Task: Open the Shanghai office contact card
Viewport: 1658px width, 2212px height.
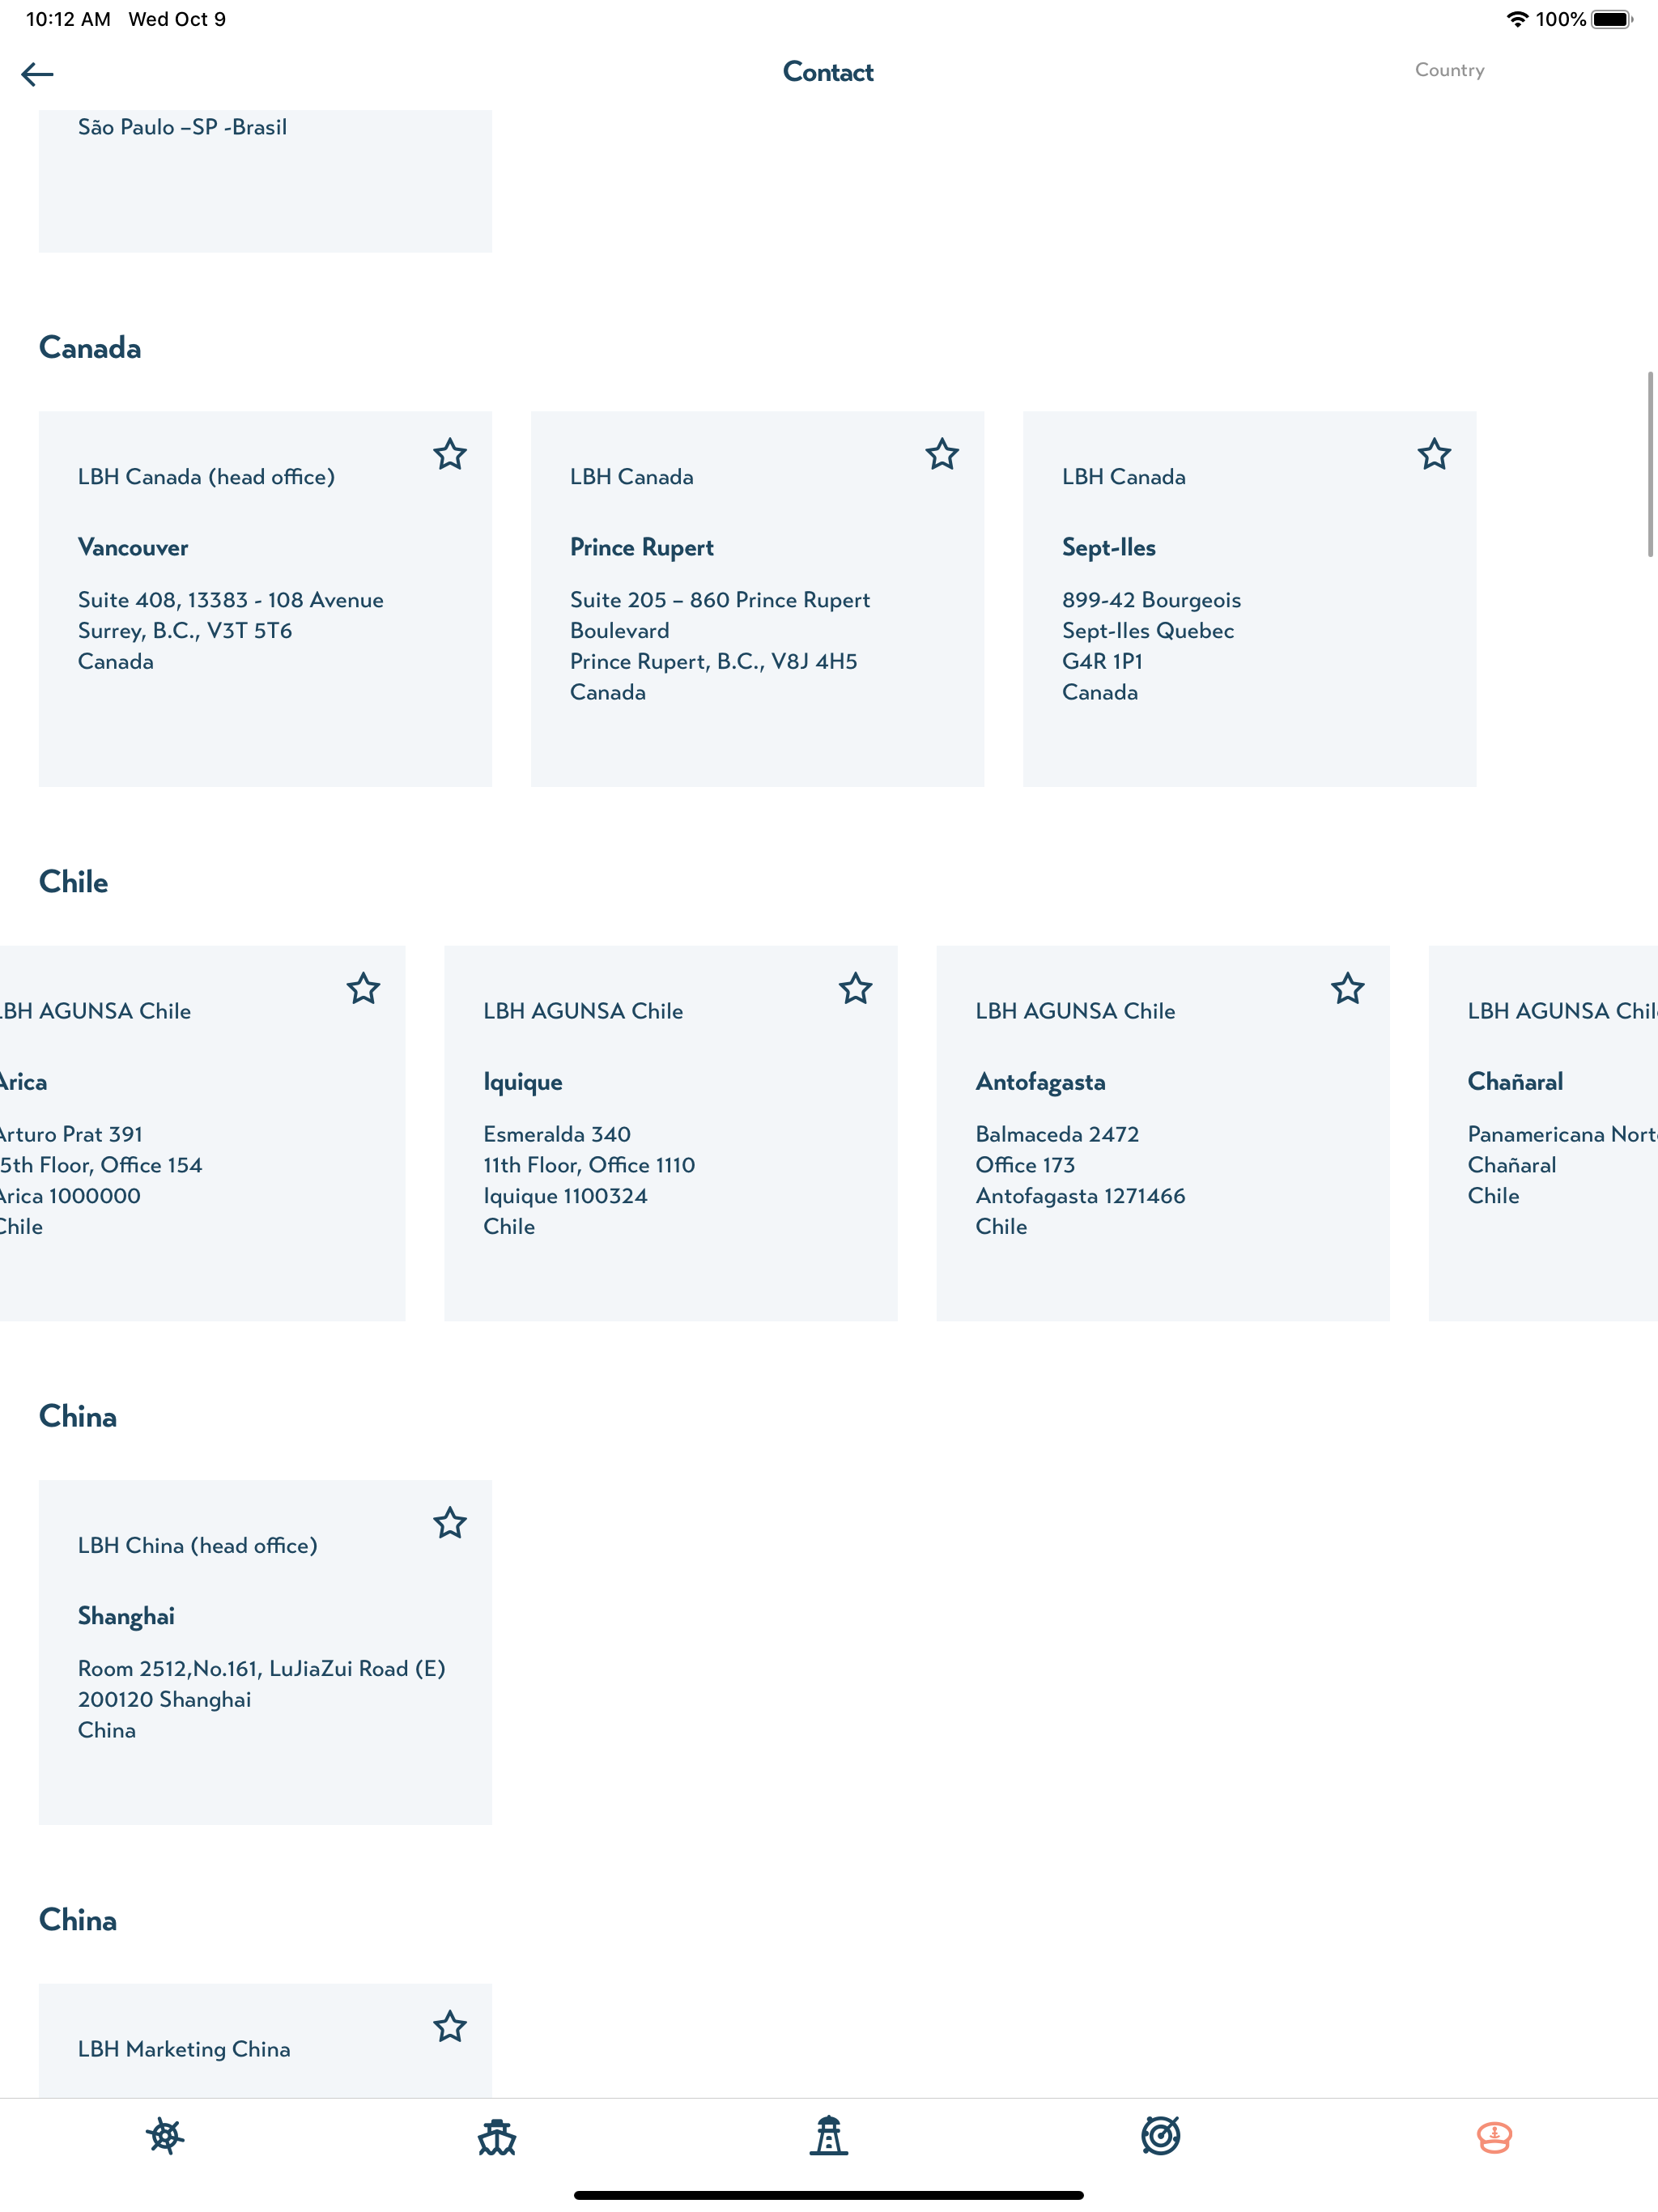Action: (x=265, y=1652)
